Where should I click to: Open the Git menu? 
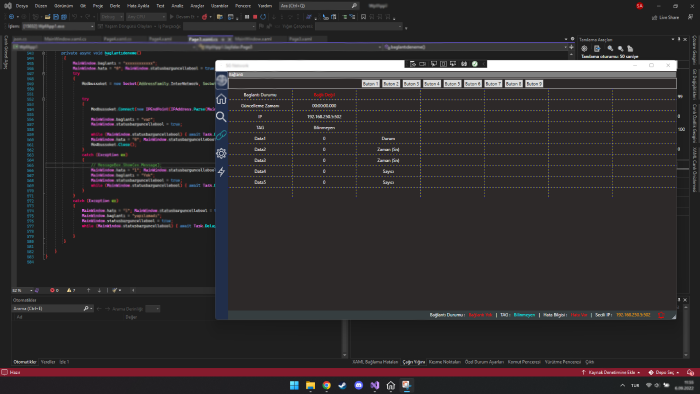tap(83, 6)
